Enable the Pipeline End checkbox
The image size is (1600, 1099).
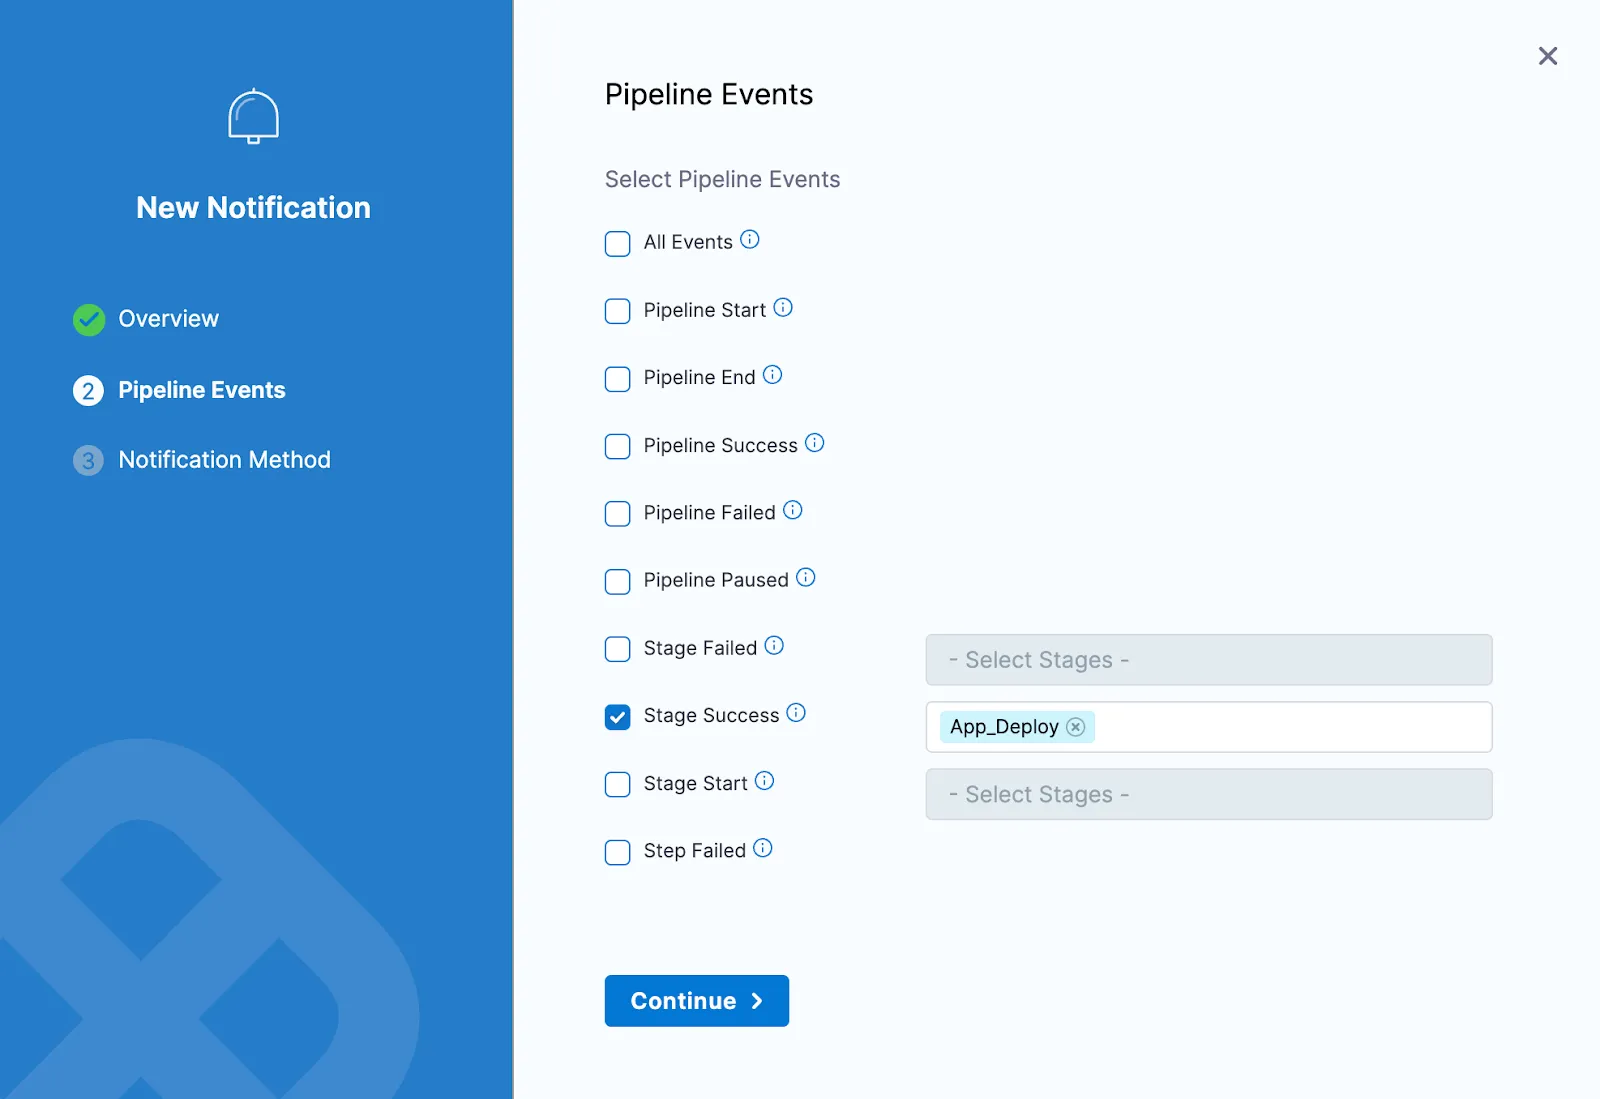click(617, 379)
